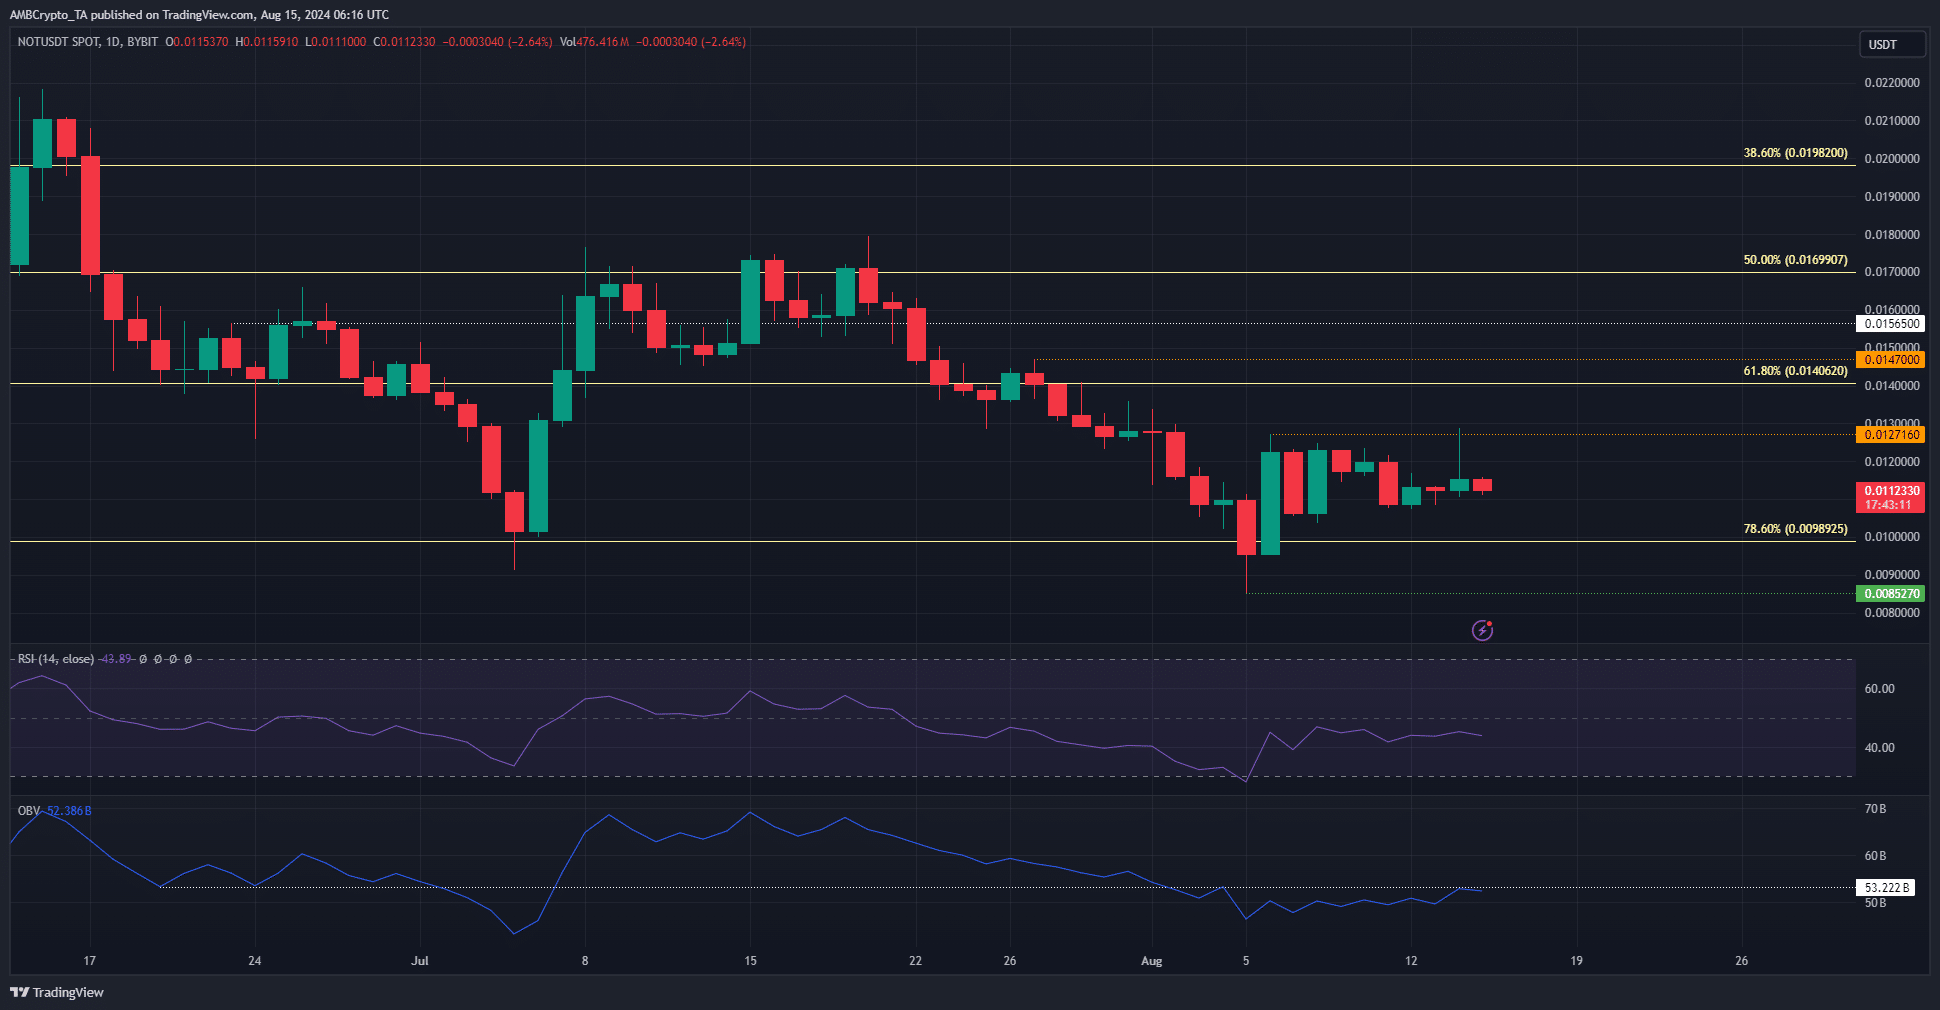This screenshot has height=1010, width=1940.
Task: Click the green 0.0085270 price label
Action: [1890, 593]
